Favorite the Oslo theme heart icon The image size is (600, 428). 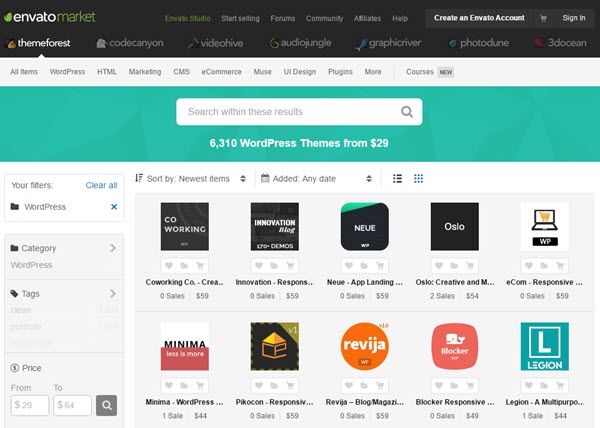pyautogui.click(x=439, y=265)
